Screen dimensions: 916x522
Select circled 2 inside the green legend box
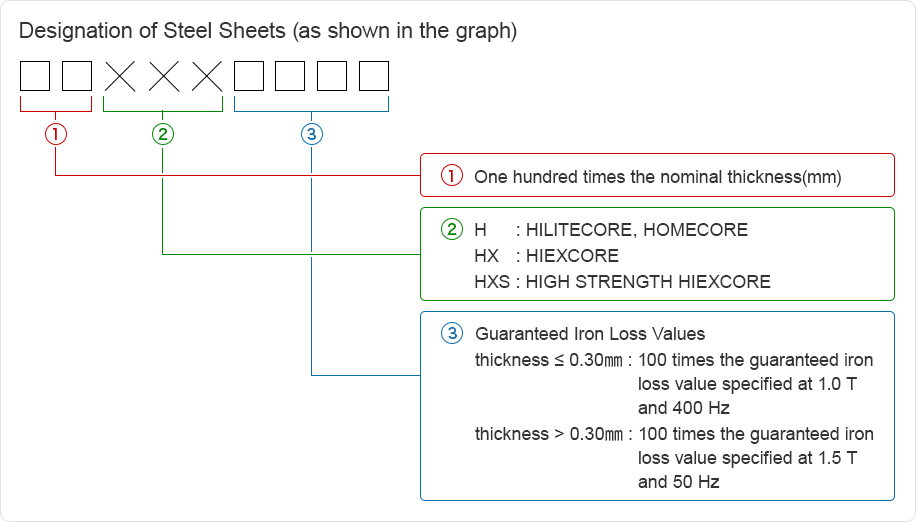click(x=452, y=229)
